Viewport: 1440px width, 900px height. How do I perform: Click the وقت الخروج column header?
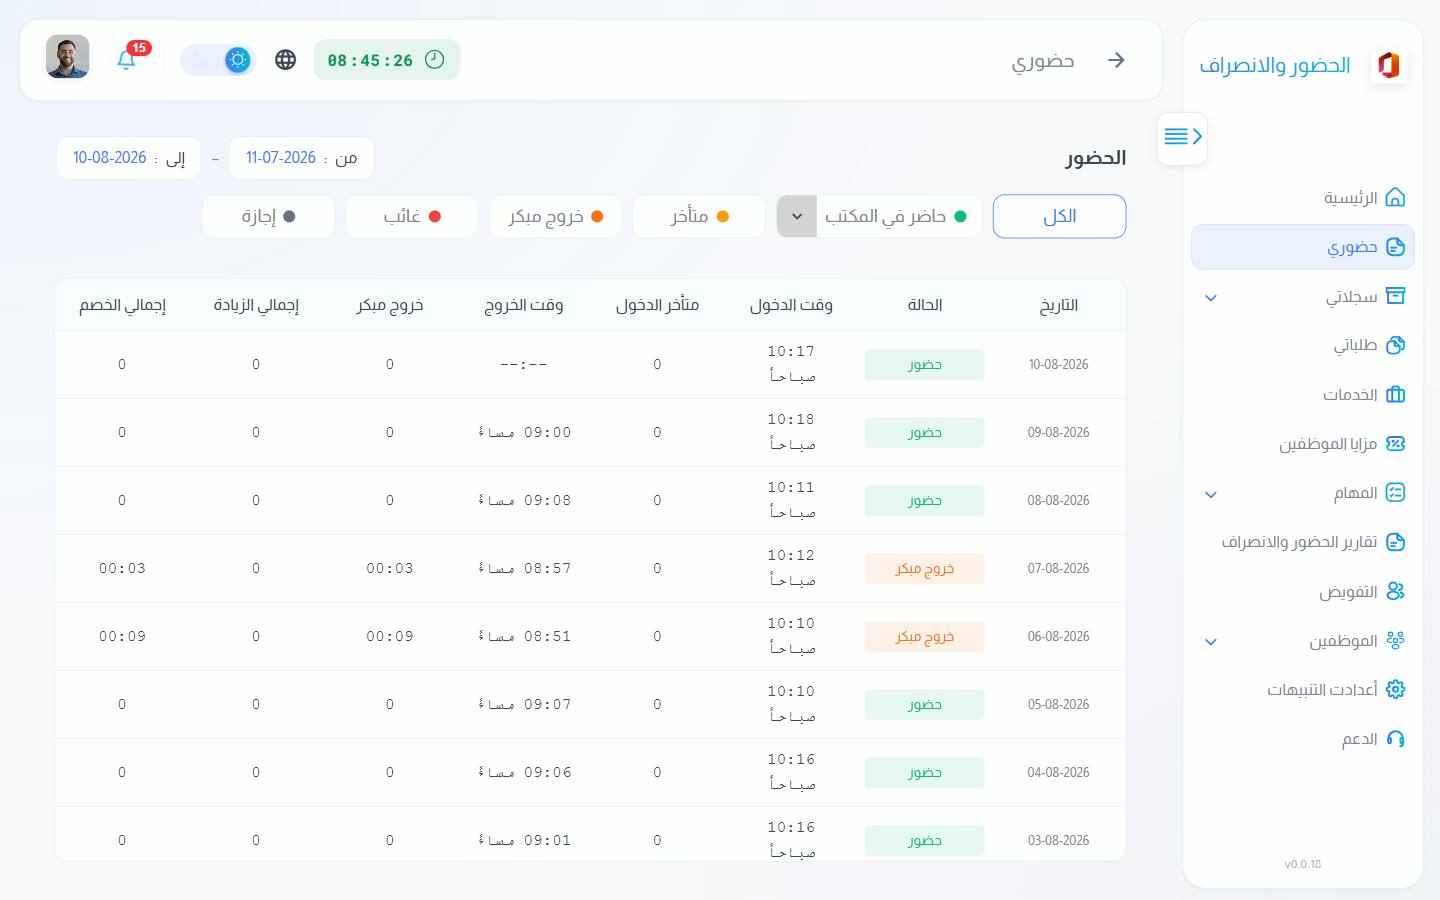523,305
